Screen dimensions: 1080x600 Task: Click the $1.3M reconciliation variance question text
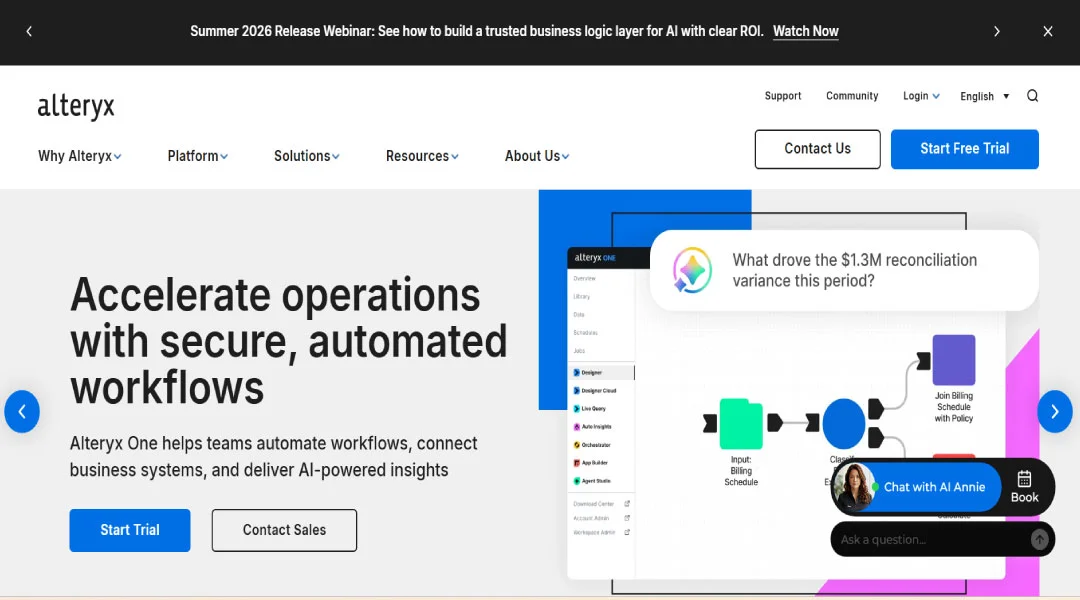click(x=854, y=270)
